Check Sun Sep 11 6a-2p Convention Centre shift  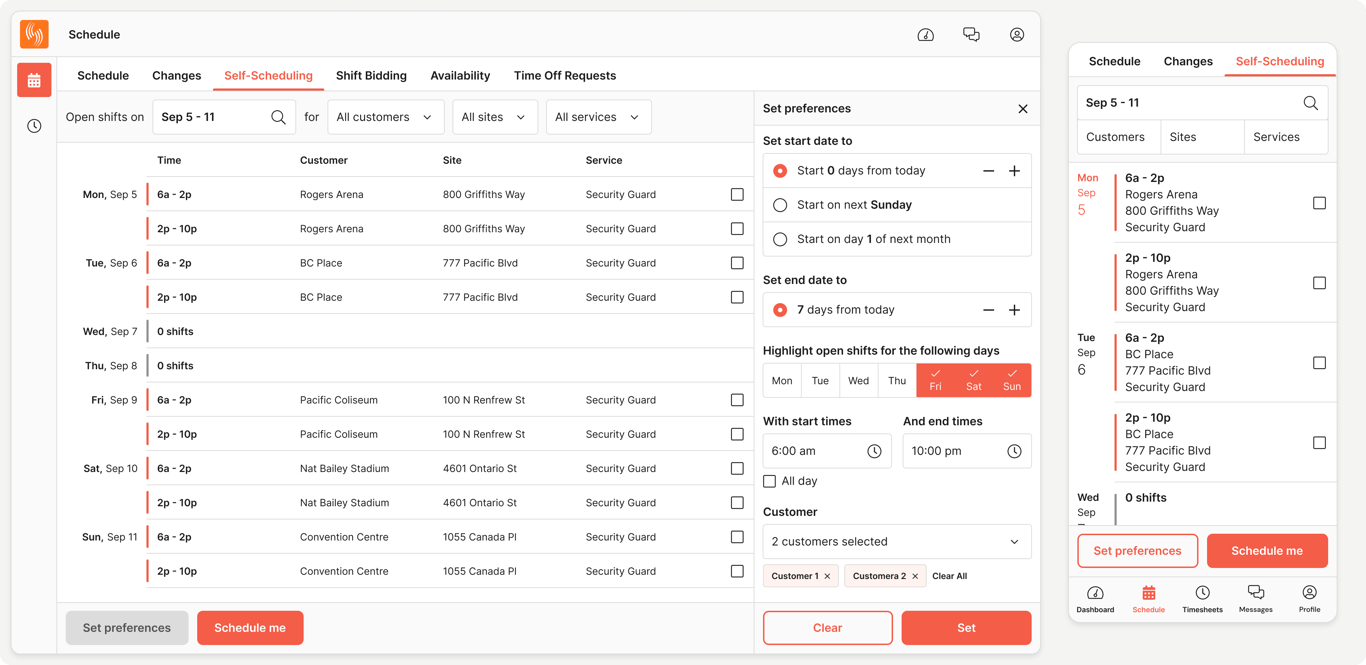[737, 537]
